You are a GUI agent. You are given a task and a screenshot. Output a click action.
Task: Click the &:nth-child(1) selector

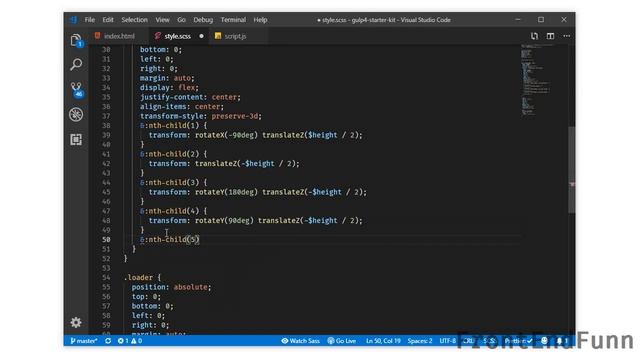point(170,126)
